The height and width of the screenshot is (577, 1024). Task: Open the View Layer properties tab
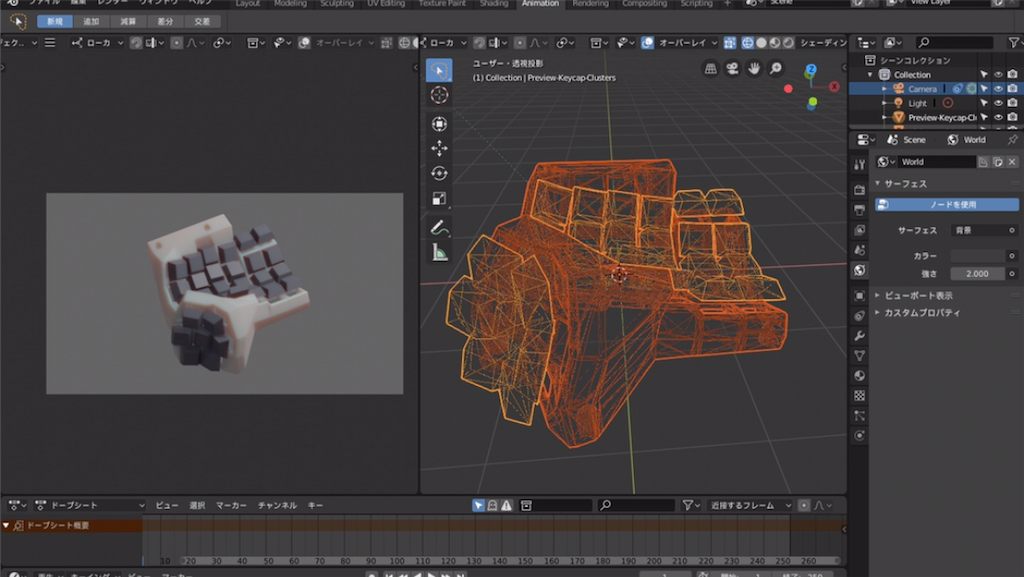click(859, 230)
